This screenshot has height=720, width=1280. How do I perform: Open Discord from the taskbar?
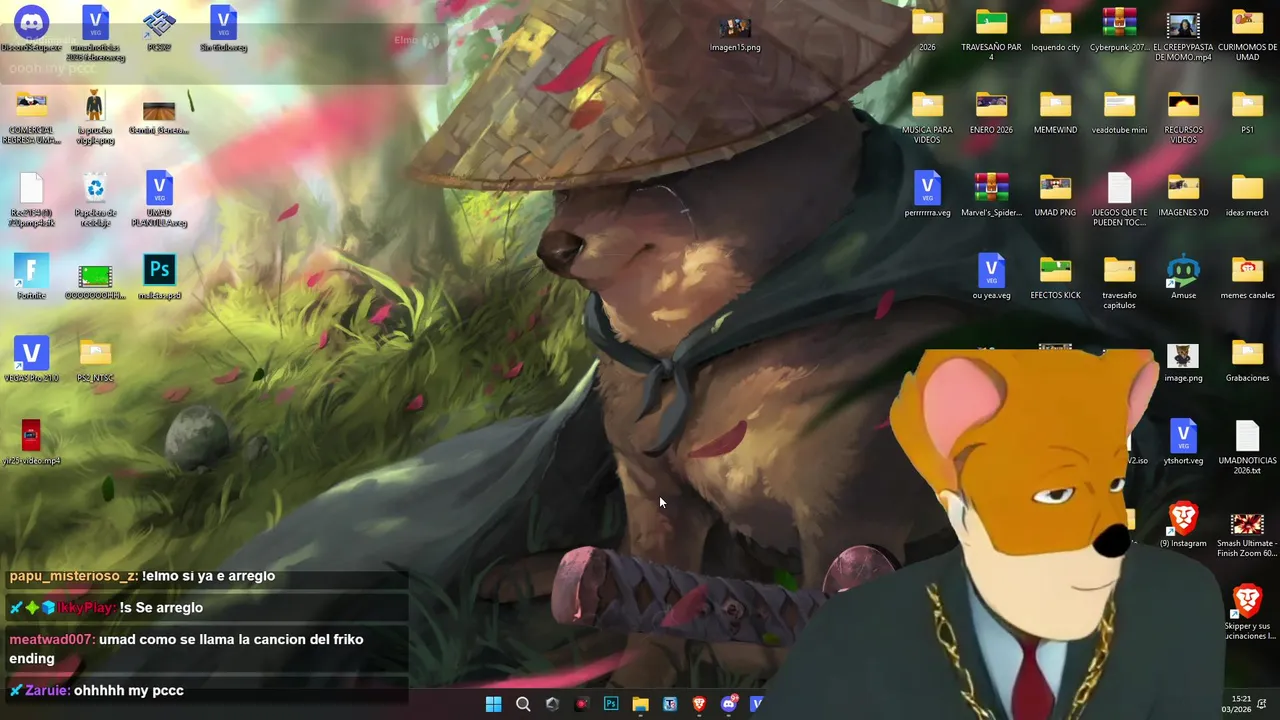(x=729, y=704)
